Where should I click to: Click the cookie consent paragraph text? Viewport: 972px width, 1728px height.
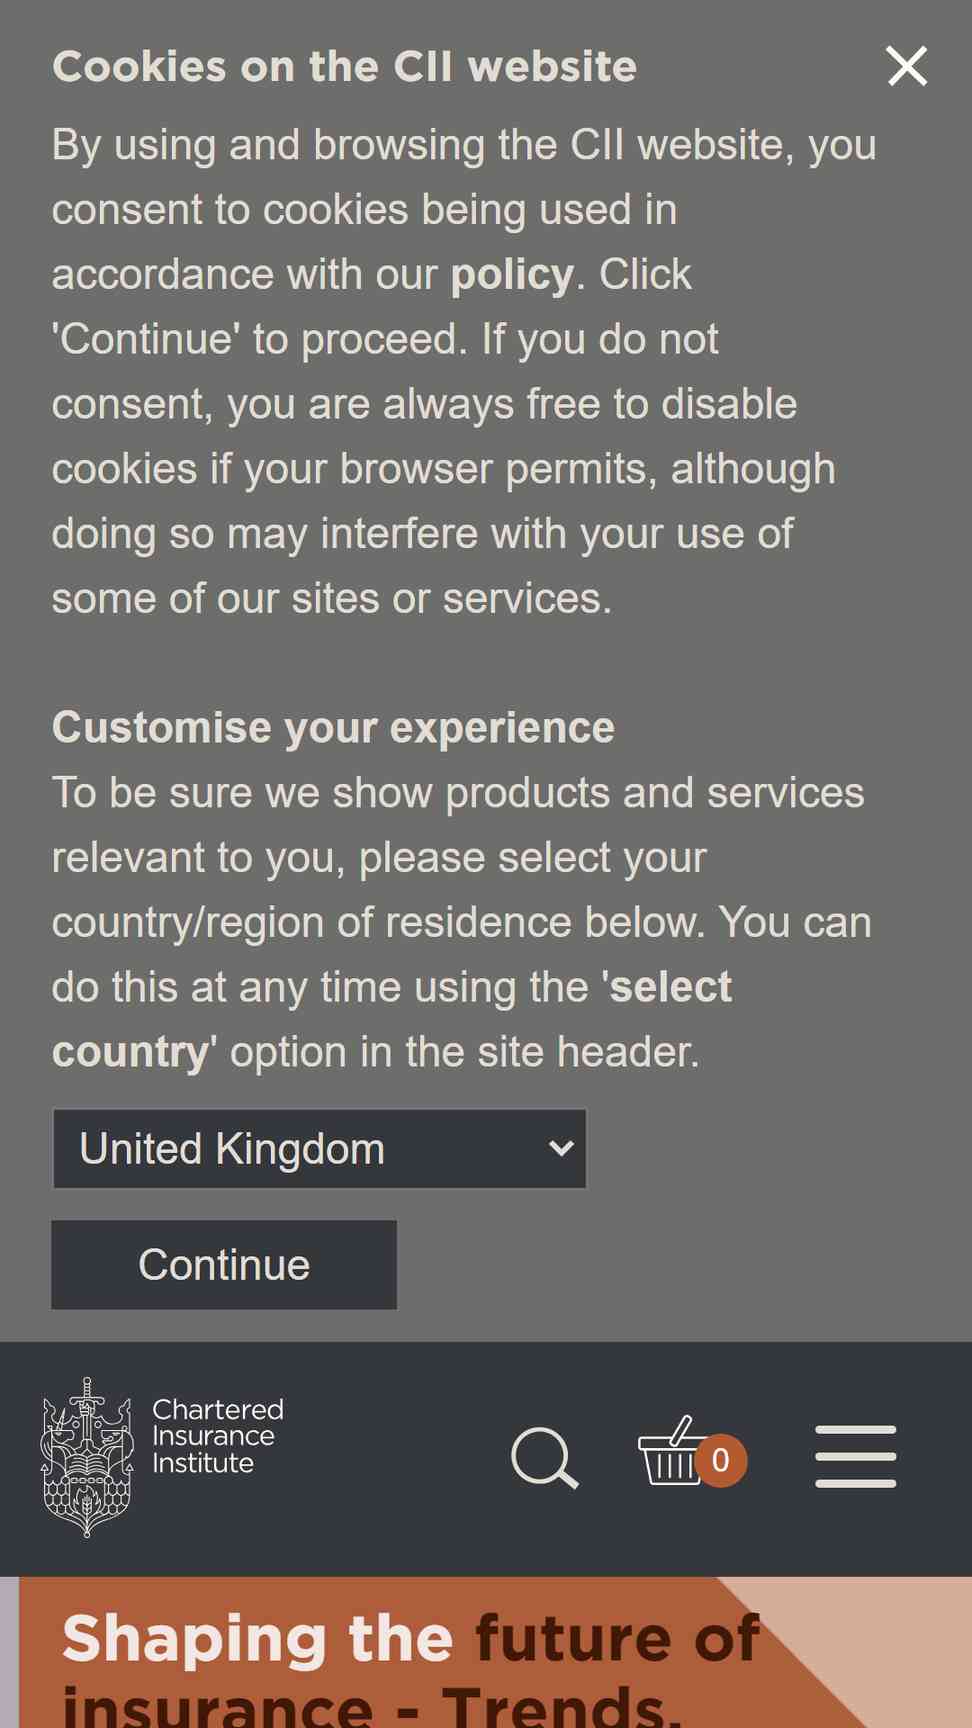coord(464,371)
